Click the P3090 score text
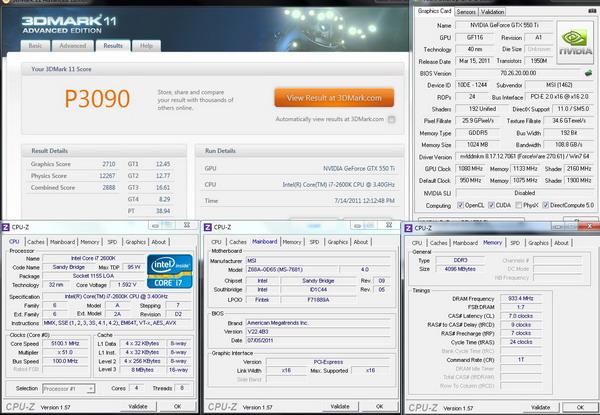 point(97,99)
